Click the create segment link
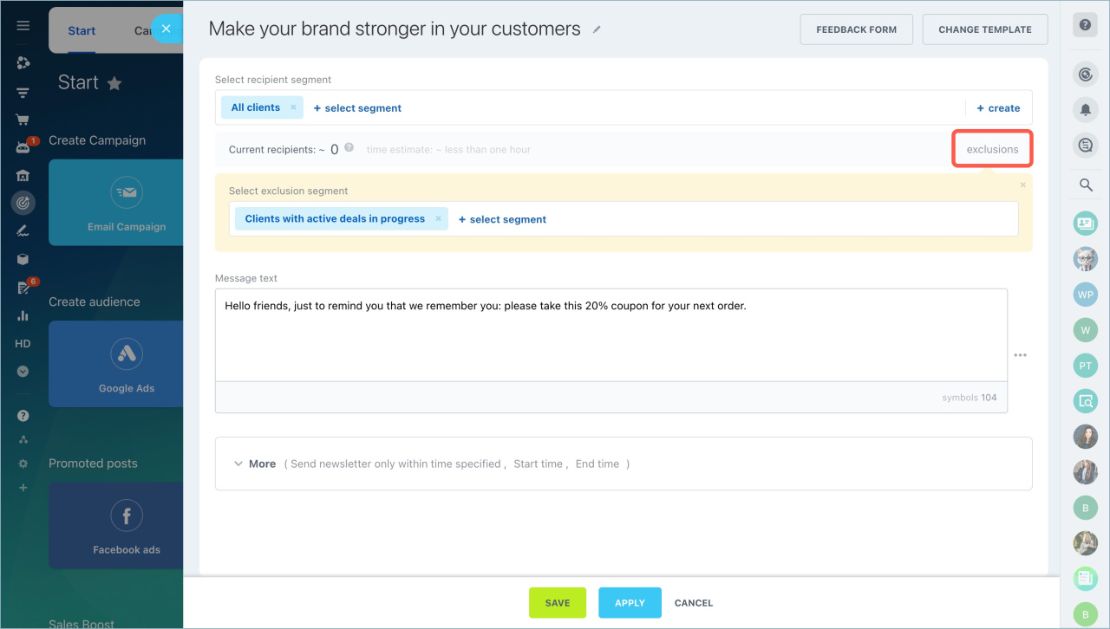 pyautogui.click(x=998, y=108)
